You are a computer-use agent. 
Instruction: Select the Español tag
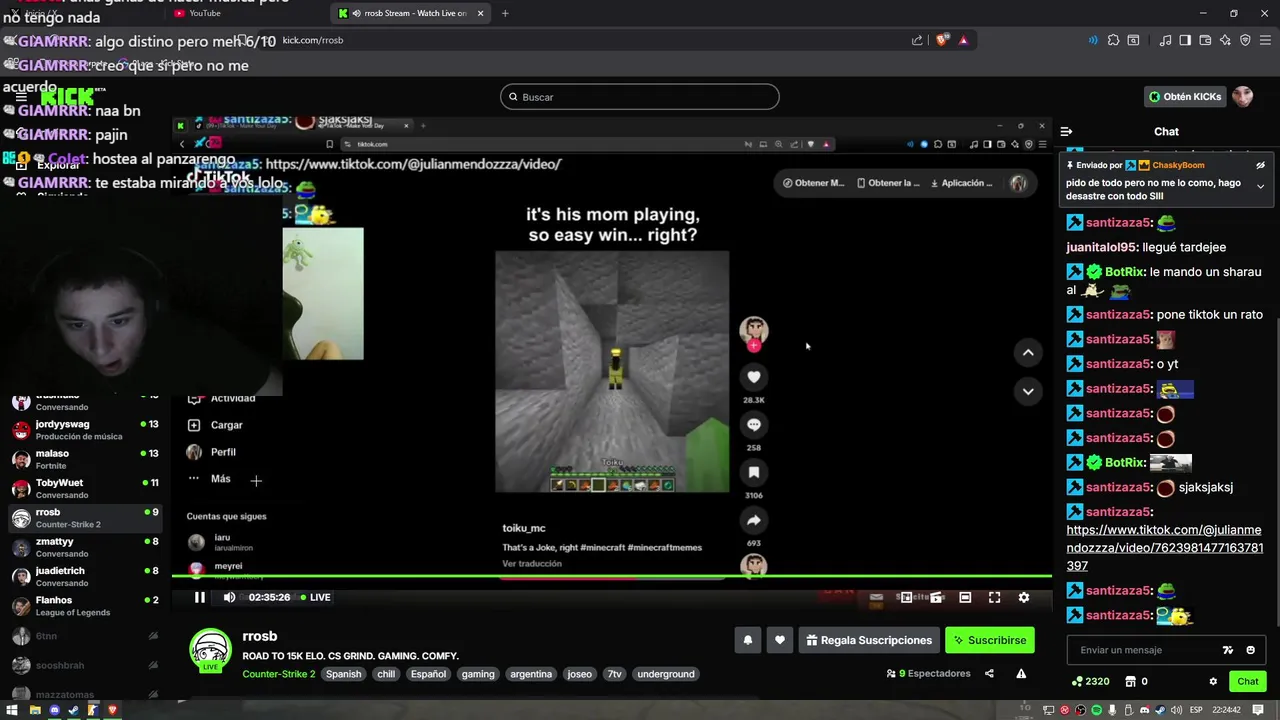(428, 674)
